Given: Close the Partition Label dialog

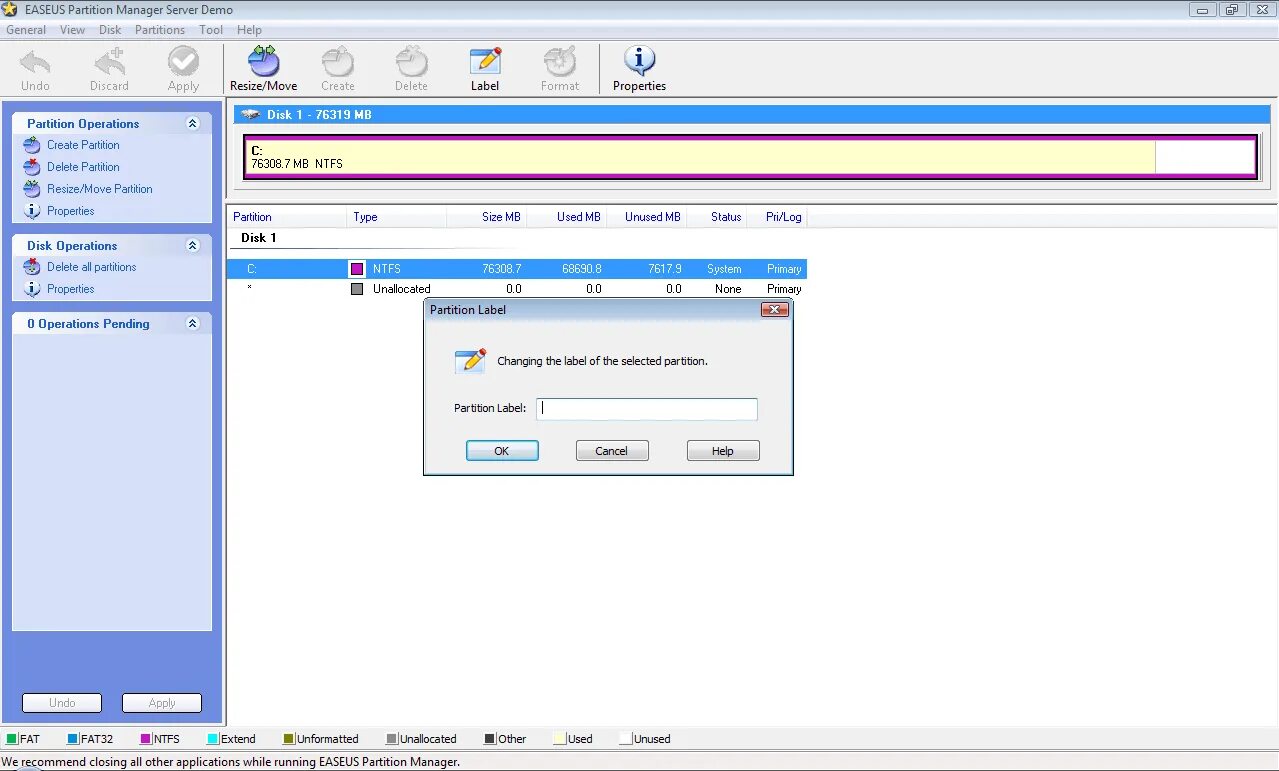Looking at the screenshot, I should (775, 310).
